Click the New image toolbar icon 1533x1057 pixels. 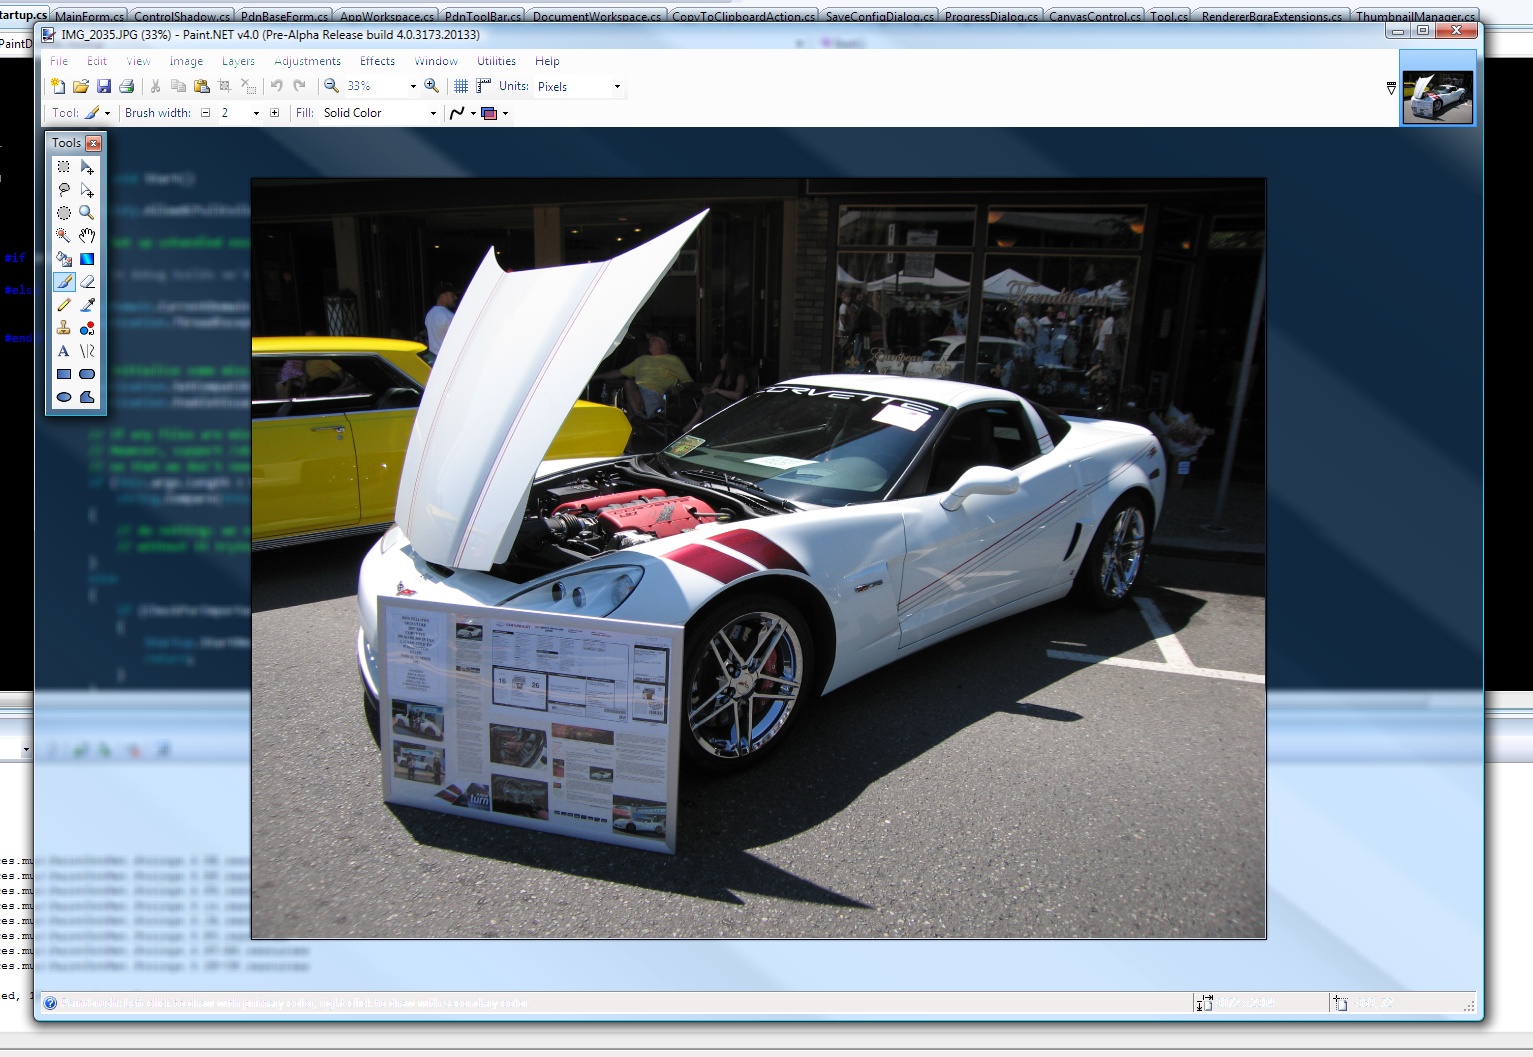click(58, 86)
